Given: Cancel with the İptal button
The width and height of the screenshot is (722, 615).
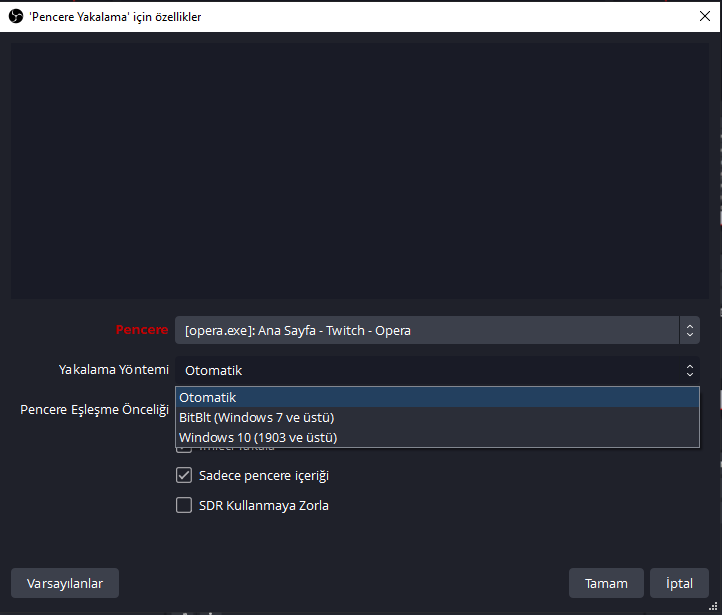Looking at the screenshot, I should point(679,583).
